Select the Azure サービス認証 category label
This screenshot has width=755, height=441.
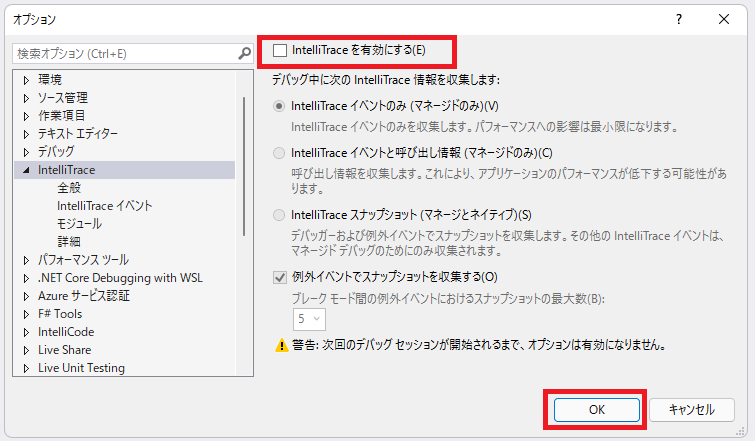coord(84,297)
